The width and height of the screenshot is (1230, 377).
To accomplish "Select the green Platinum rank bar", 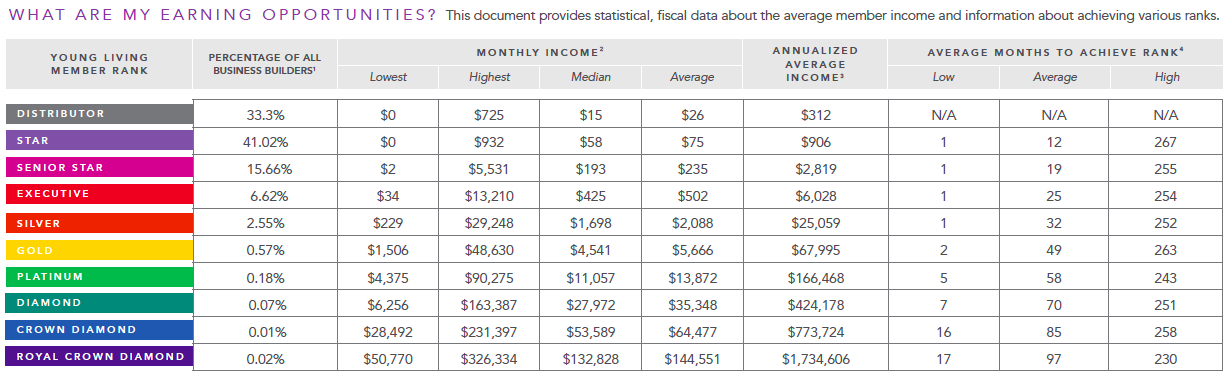I will (x=98, y=276).
